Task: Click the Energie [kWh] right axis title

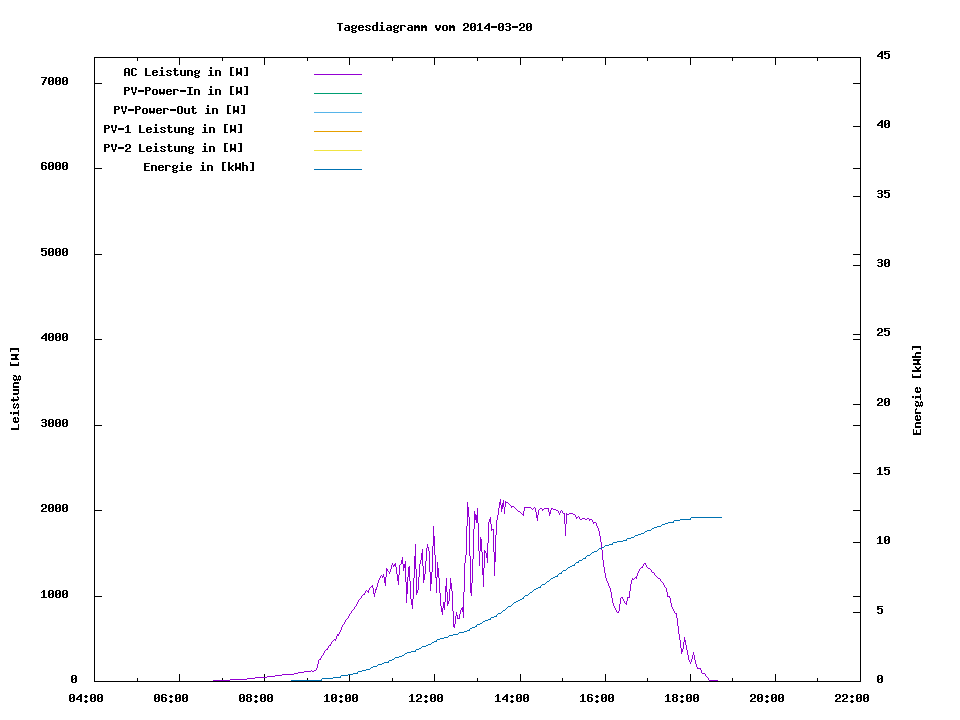Action: [917, 390]
